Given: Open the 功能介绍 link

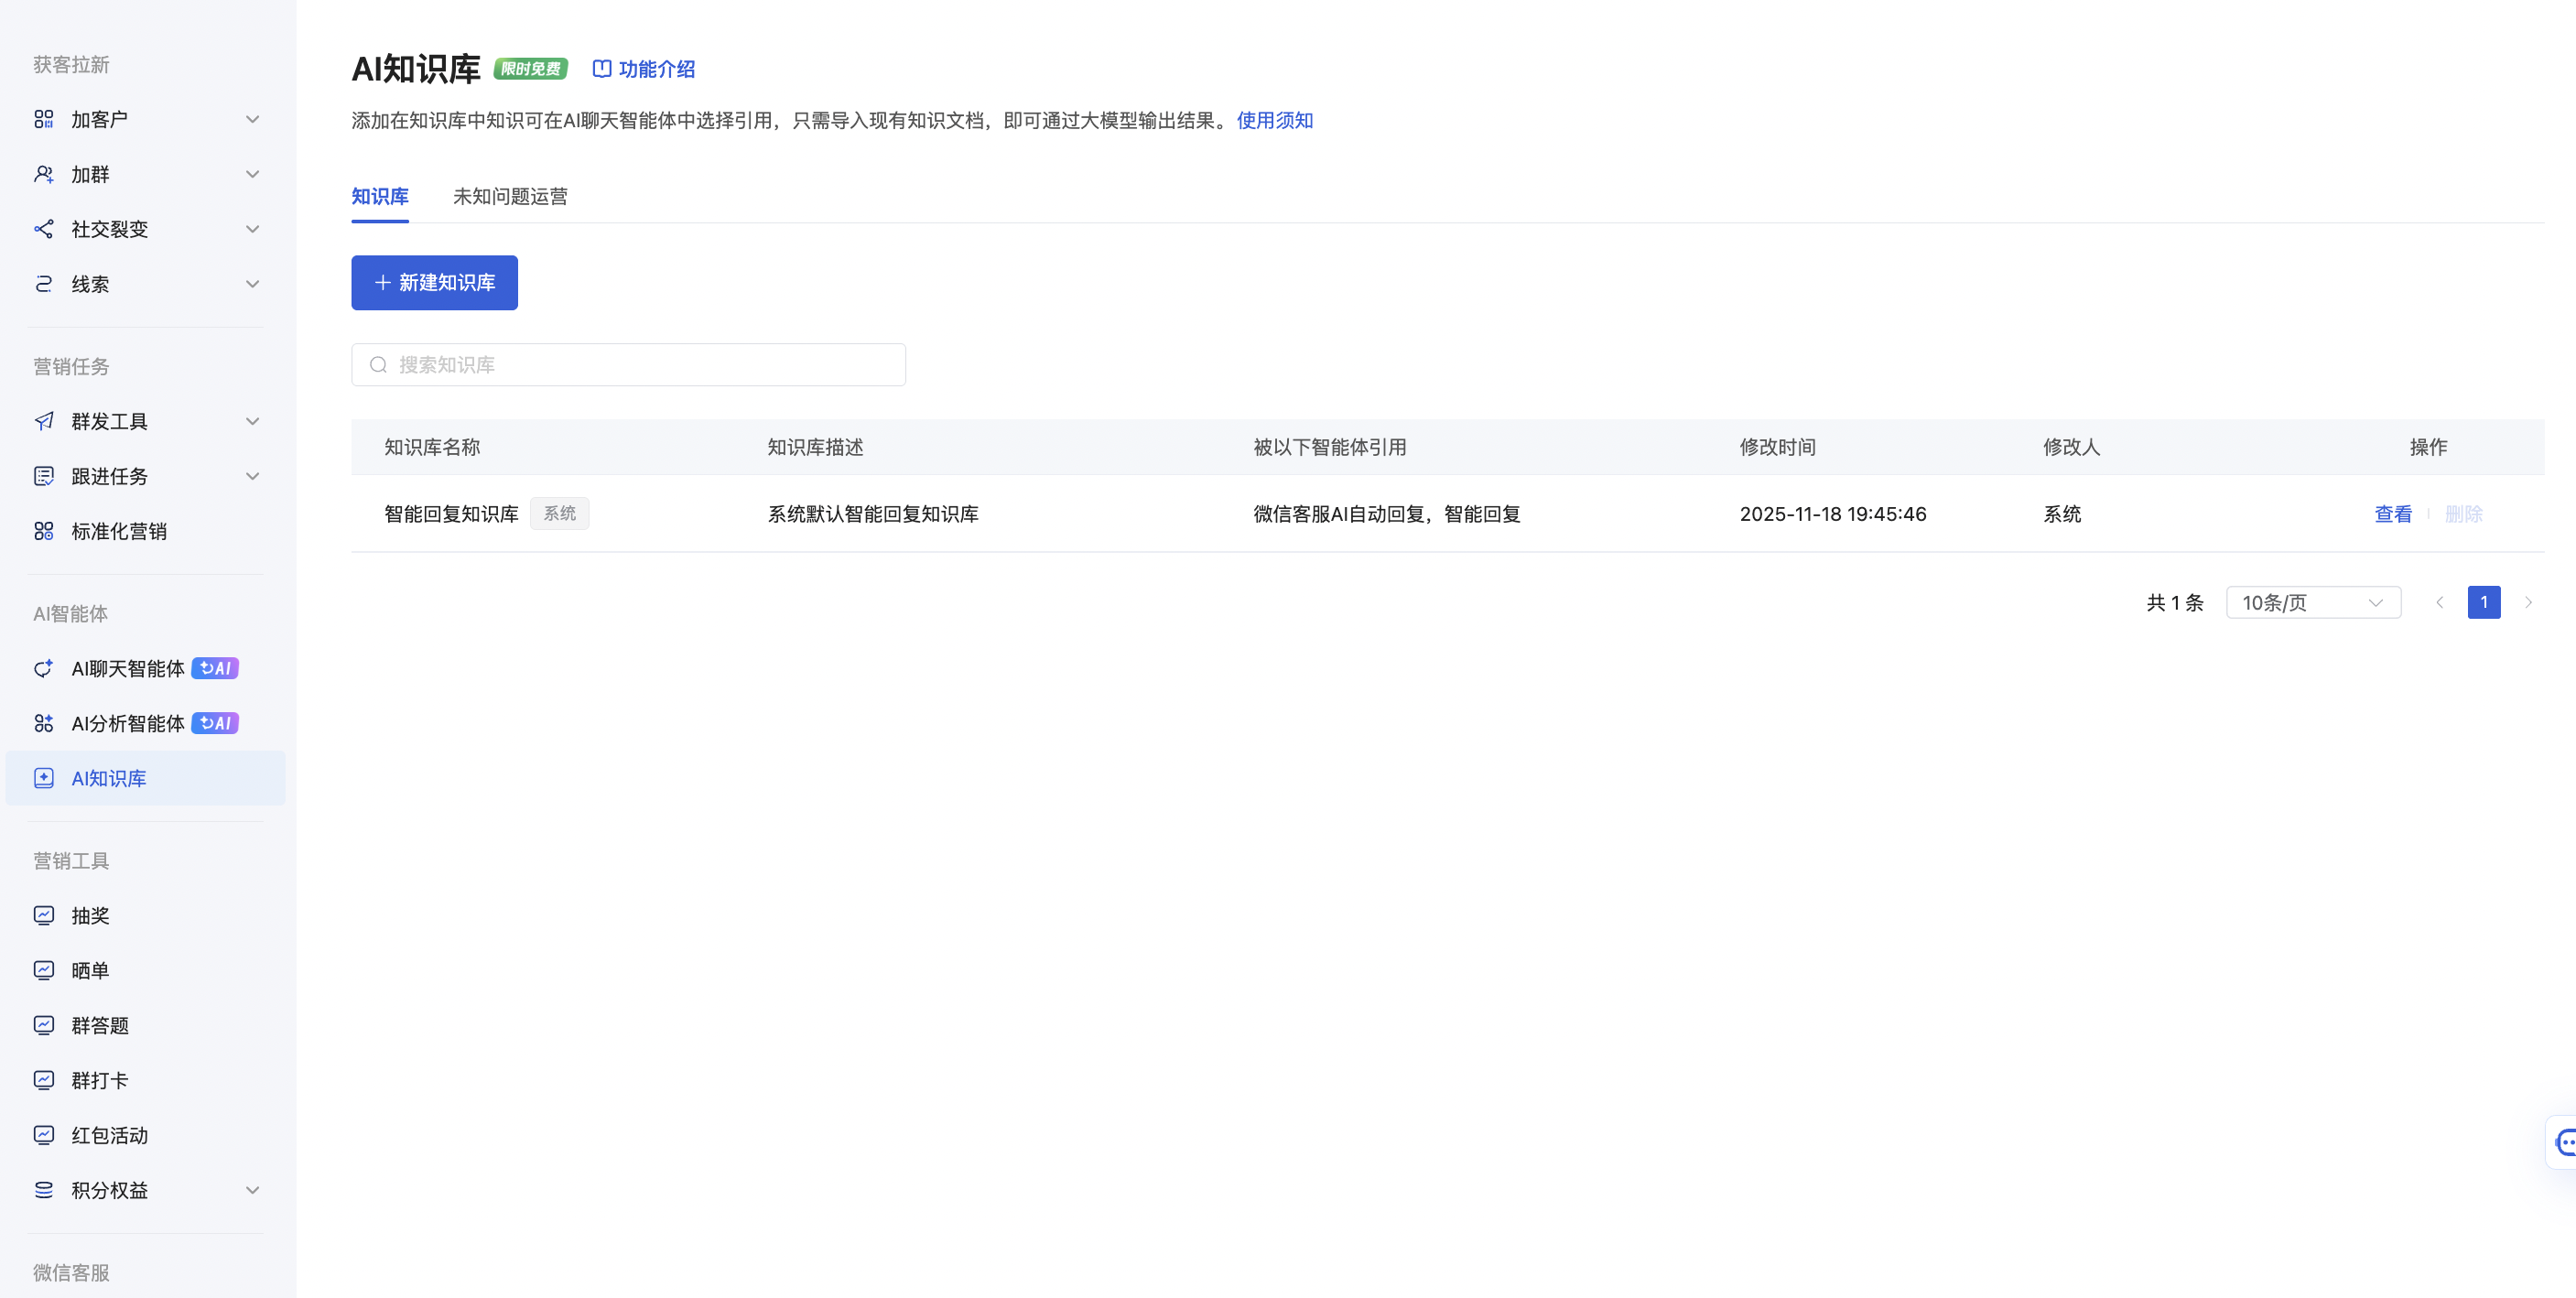Looking at the screenshot, I should [x=643, y=69].
